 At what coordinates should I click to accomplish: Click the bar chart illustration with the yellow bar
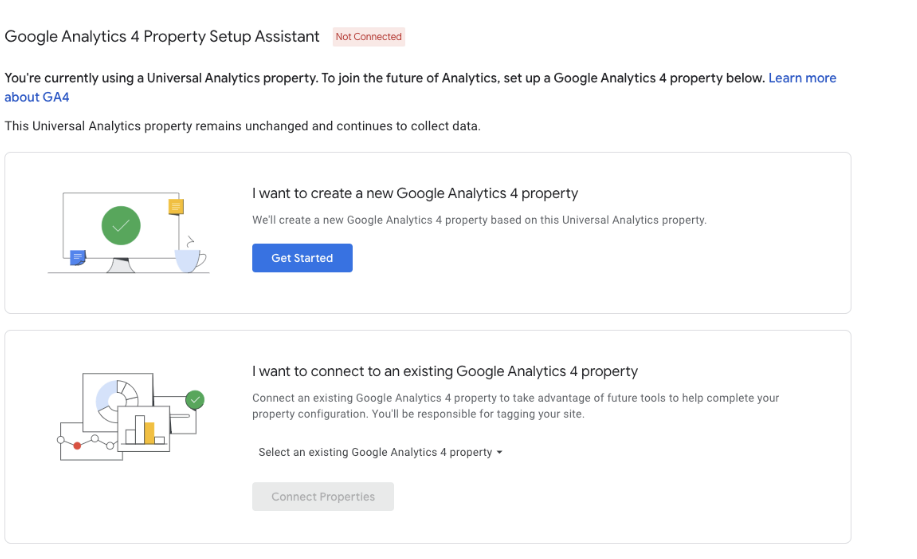pyautogui.click(x=144, y=429)
